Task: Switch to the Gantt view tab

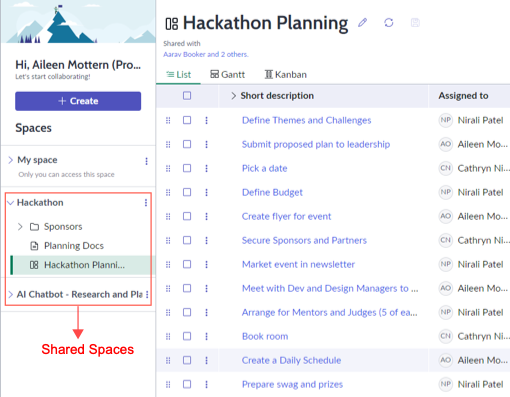Action: pos(228,74)
